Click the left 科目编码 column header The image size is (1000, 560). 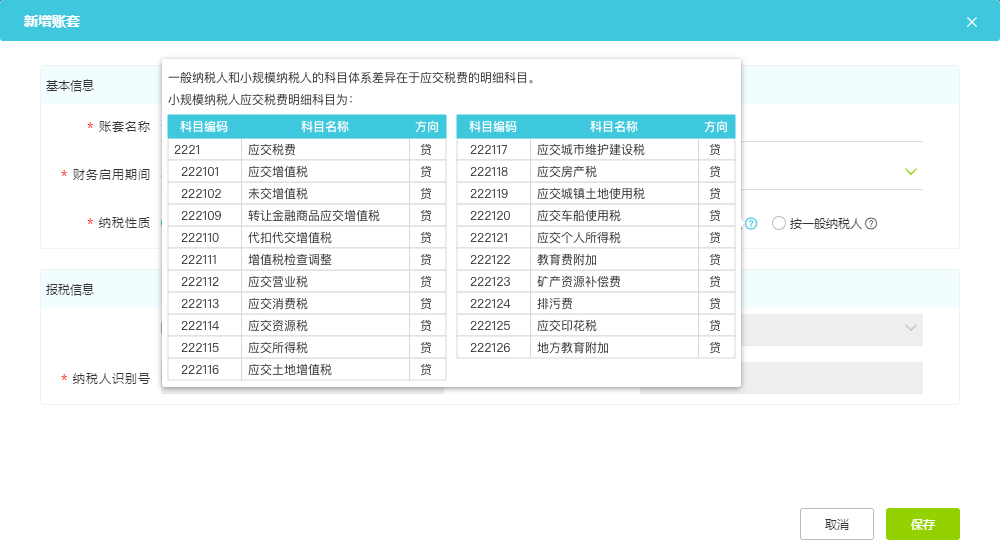204,127
